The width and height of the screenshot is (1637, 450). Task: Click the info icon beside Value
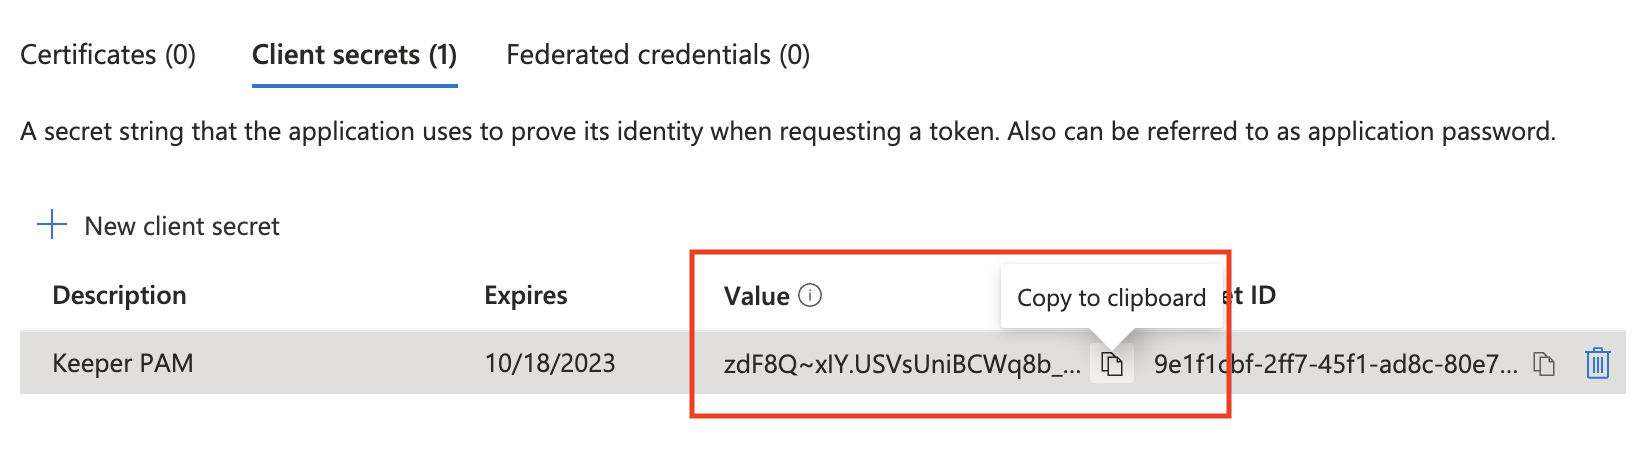(x=811, y=295)
